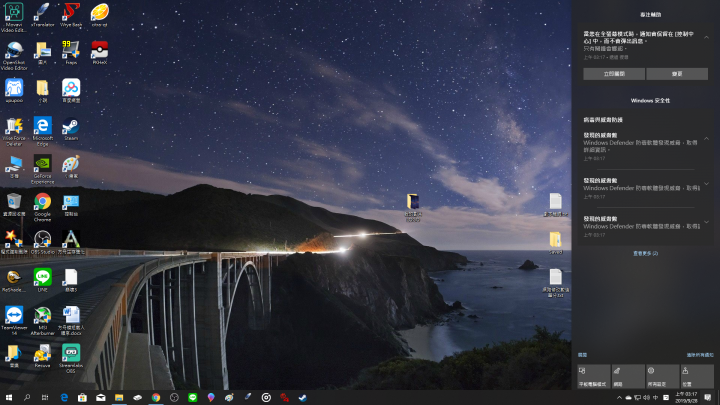This screenshot has width=720, height=405.
Task: Open the Saved folder on desktop
Action: 555,243
